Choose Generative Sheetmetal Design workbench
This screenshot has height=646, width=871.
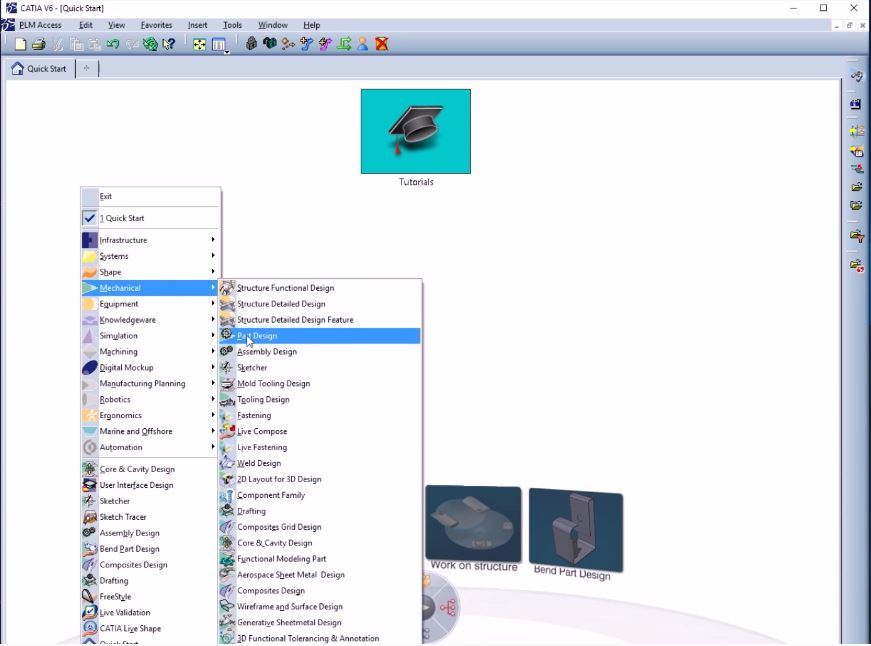(289, 623)
